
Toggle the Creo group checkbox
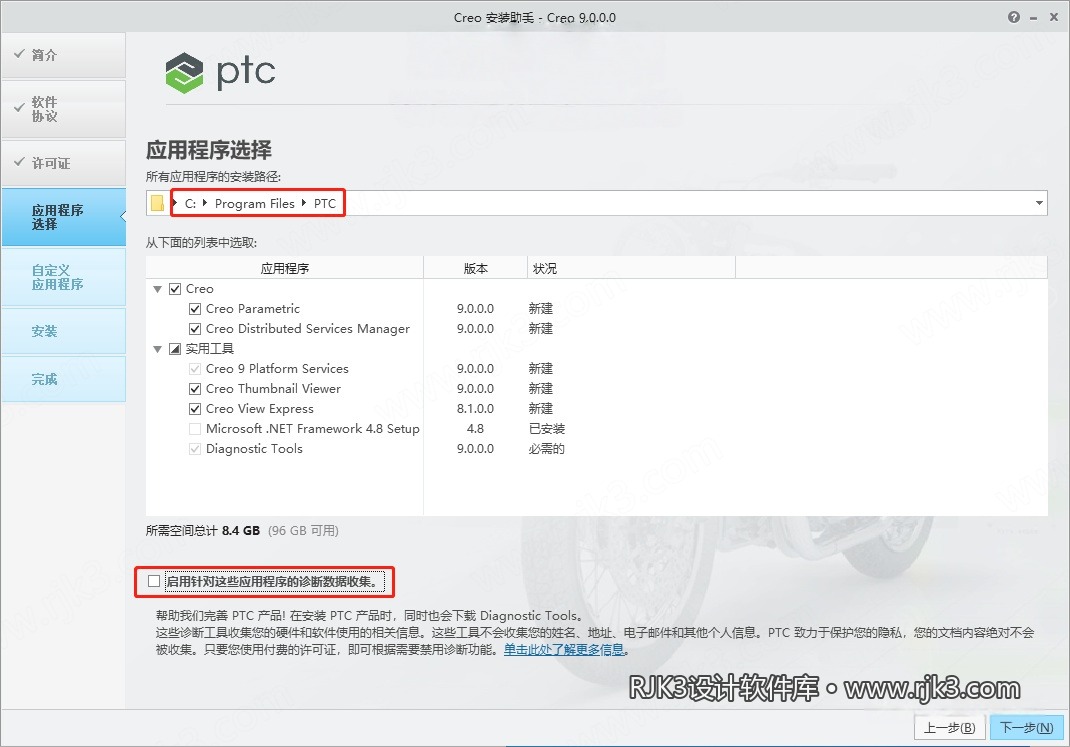tap(175, 289)
